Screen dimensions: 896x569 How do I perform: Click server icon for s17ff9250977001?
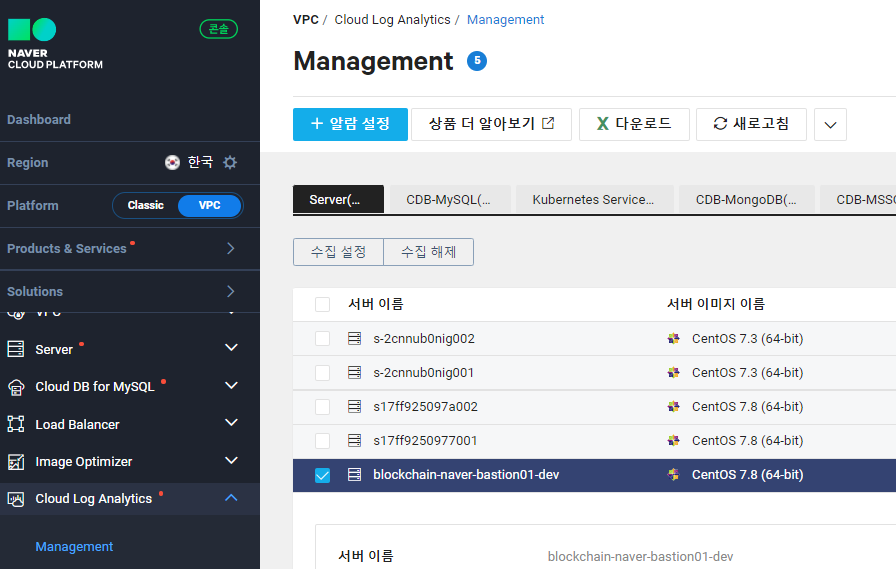pos(354,440)
